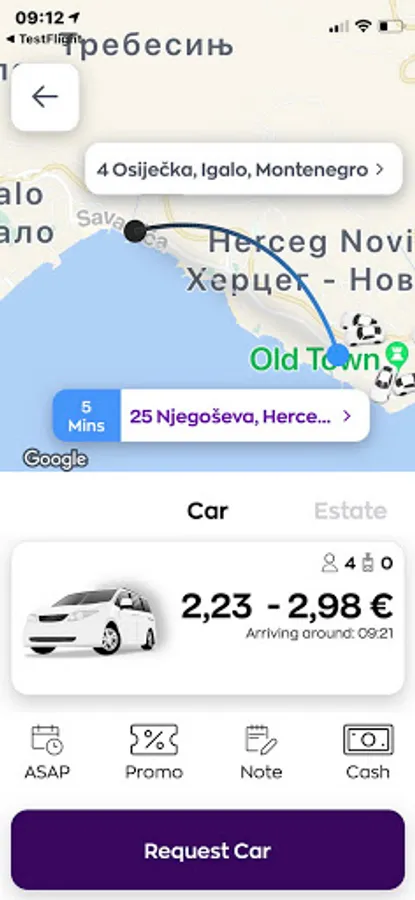This screenshot has width=415, height=900.
Task: Tap the Request Car button
Action: (208, 850)
